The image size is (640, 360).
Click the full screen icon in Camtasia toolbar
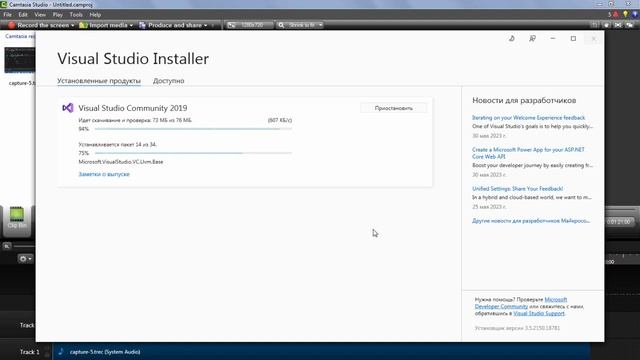pyautogui.click(x=618, y=25)
